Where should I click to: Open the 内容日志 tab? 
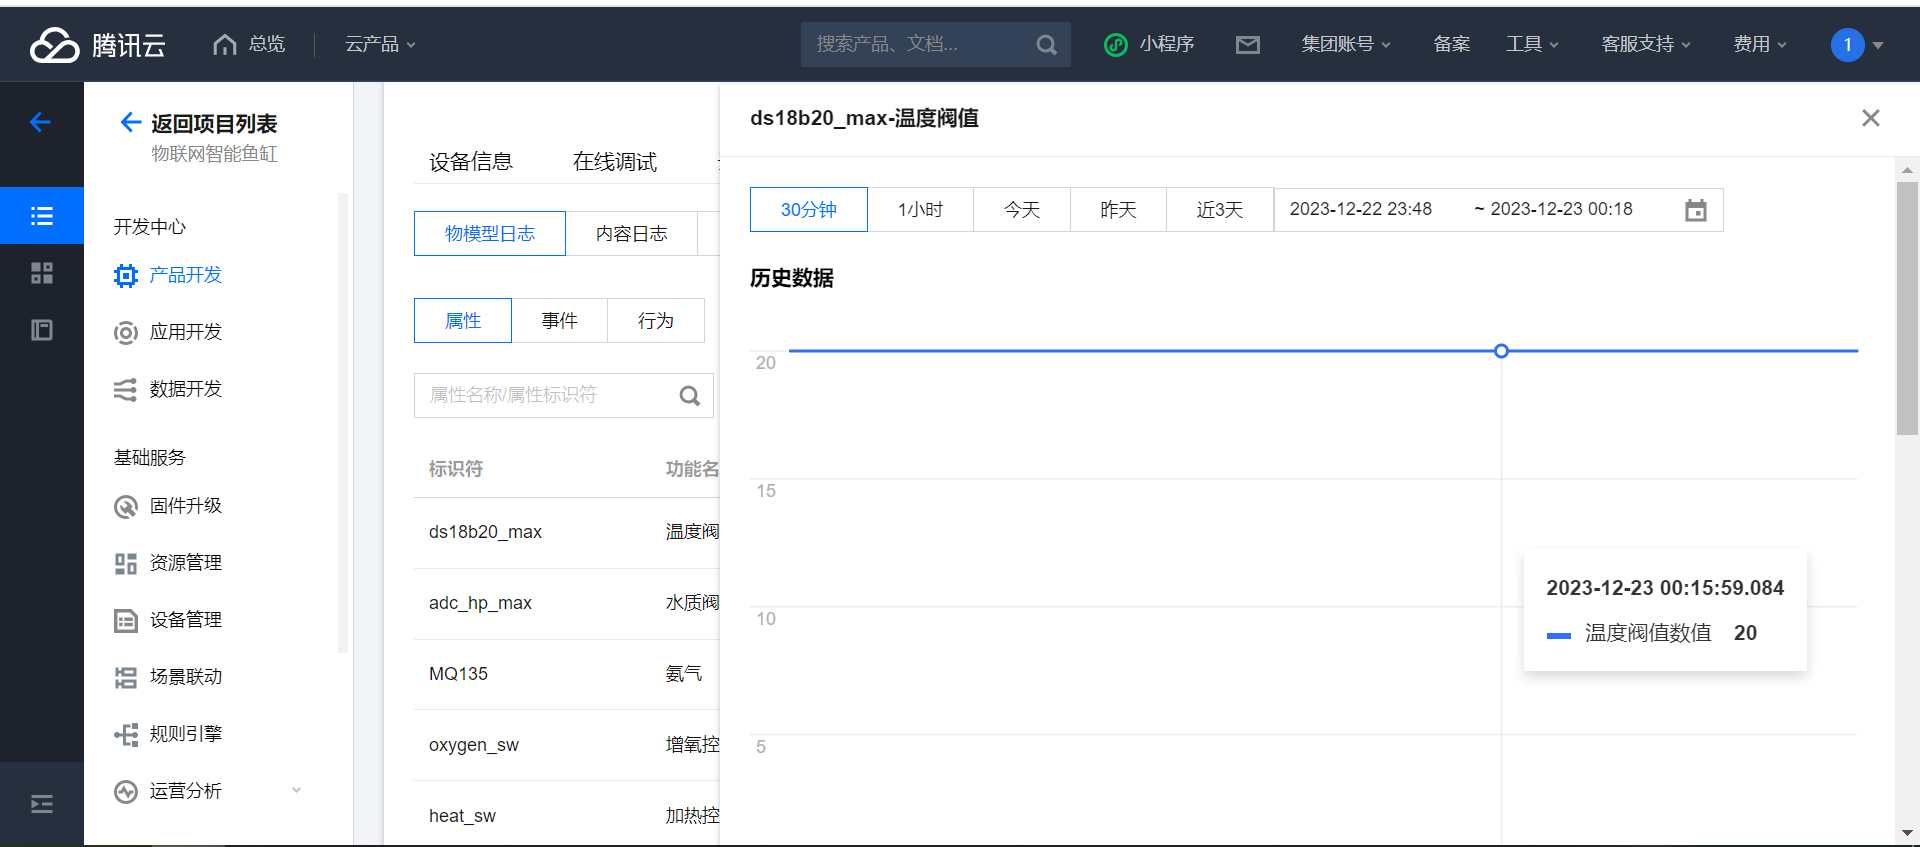[x=631, y=234]
